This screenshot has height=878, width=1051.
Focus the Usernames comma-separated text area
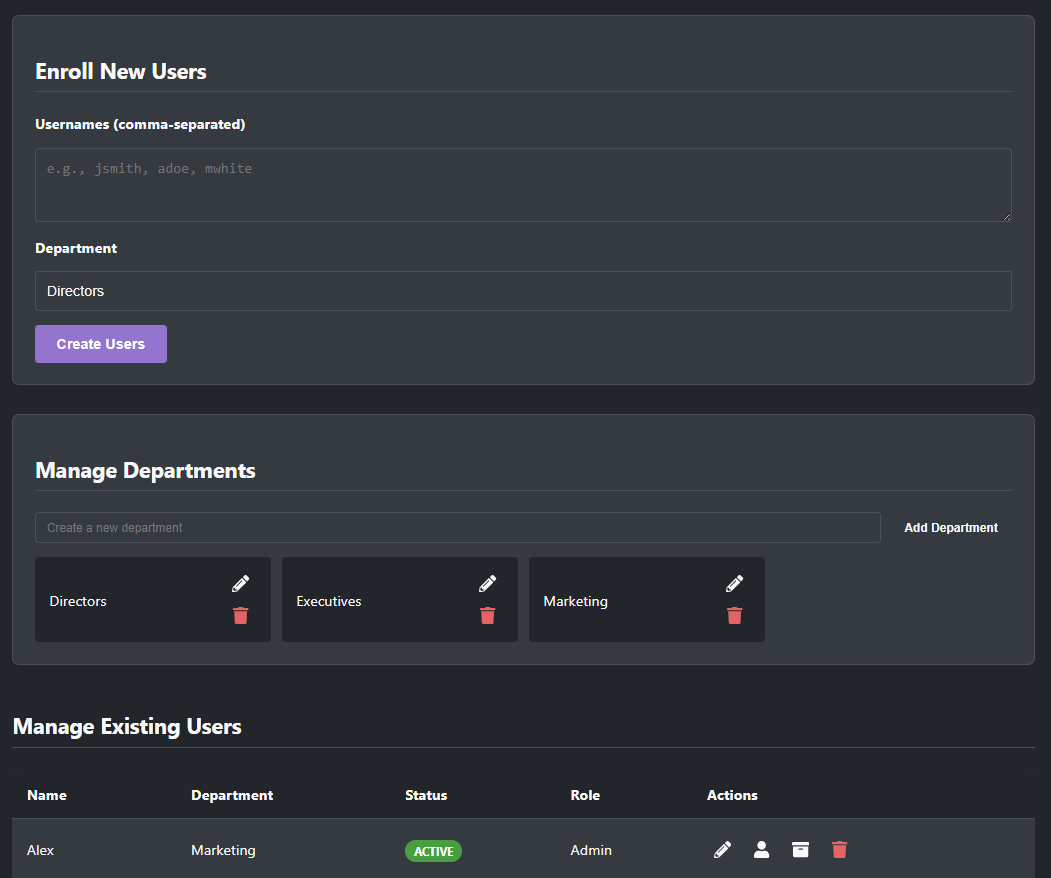point(523,185)
